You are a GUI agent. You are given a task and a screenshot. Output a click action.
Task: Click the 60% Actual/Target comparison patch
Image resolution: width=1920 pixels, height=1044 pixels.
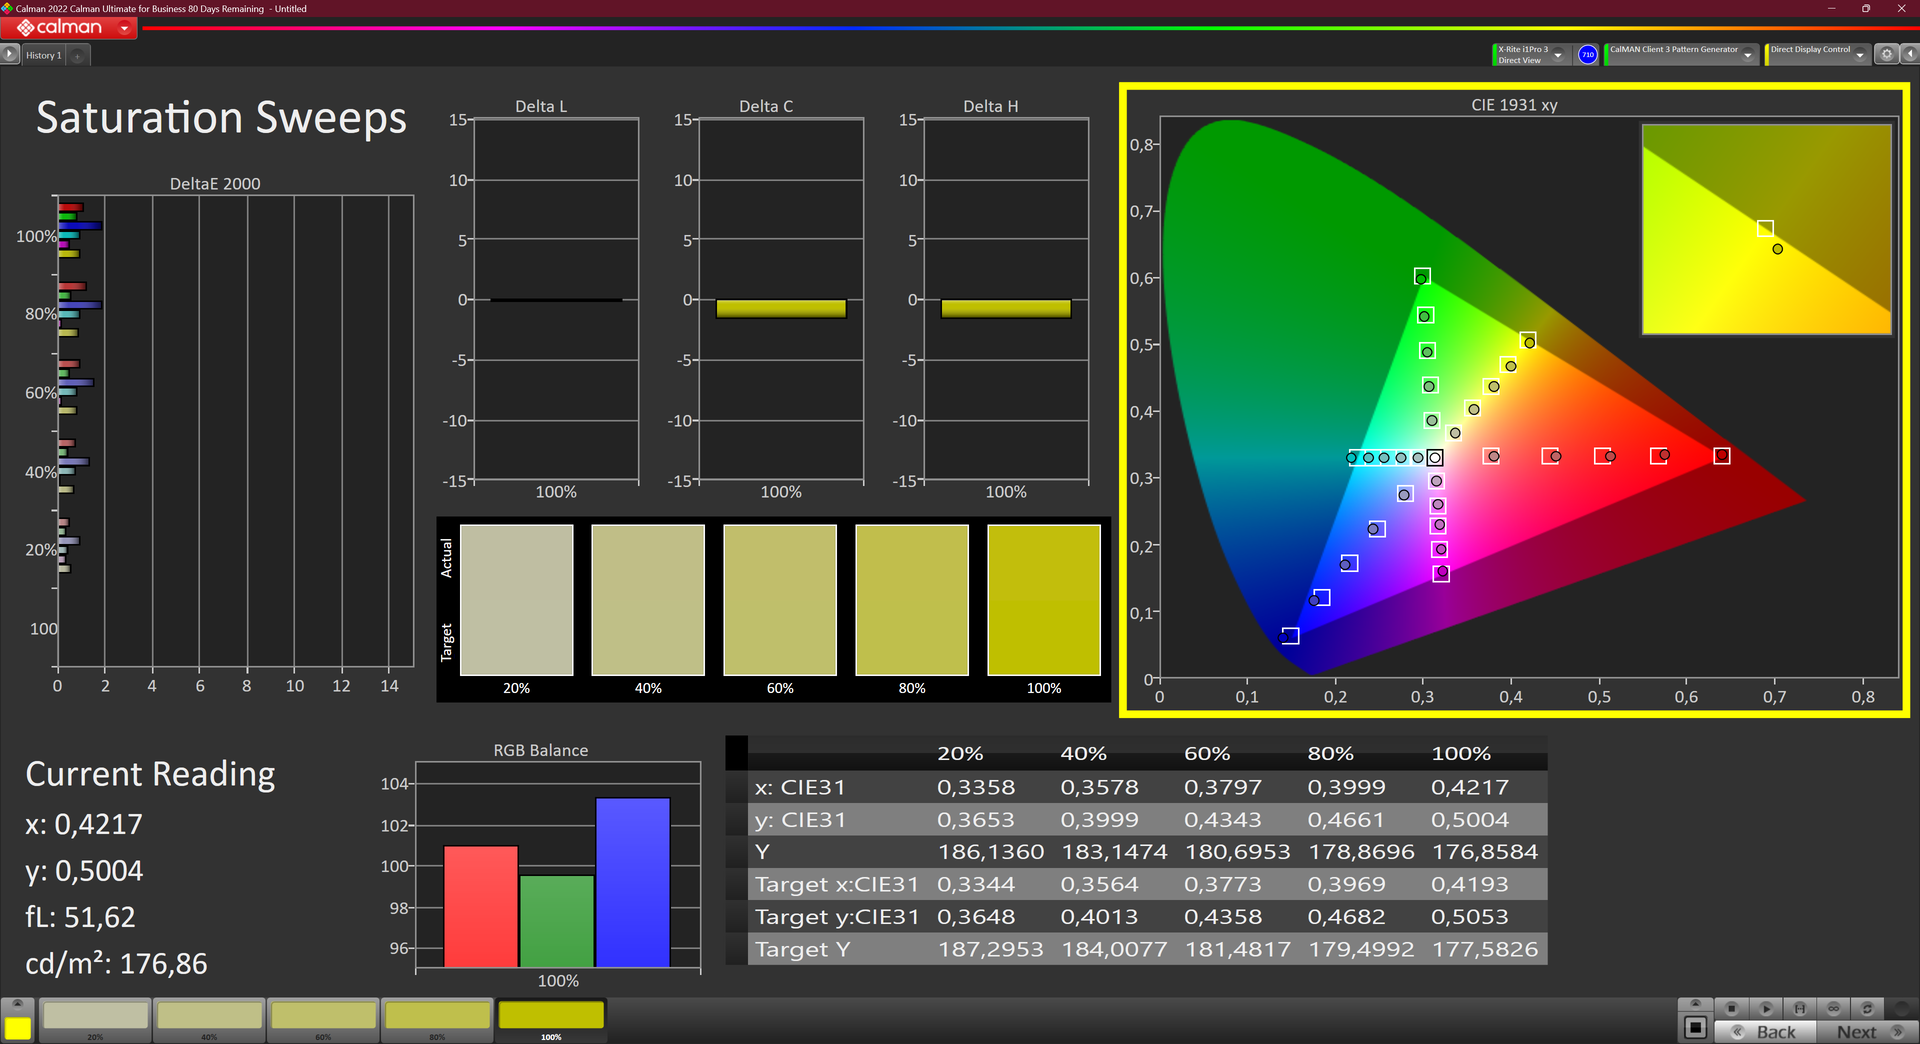pyautogui.click(x=780, y=600)
